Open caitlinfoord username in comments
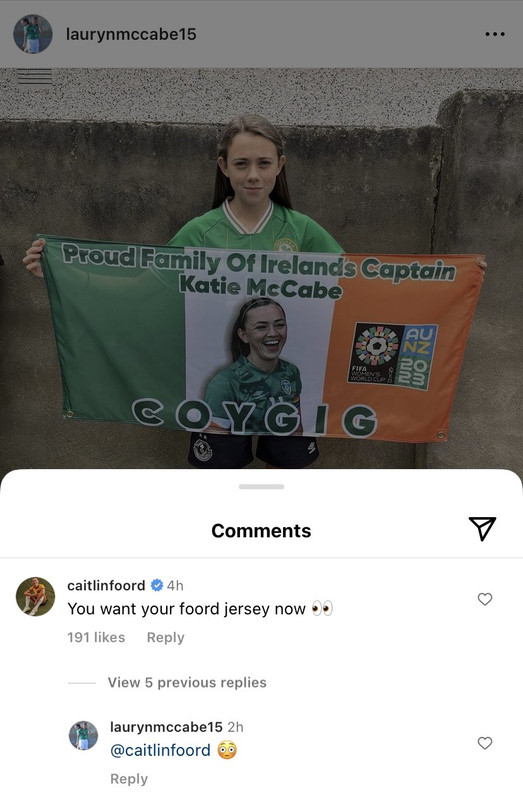 coord(106,585)
